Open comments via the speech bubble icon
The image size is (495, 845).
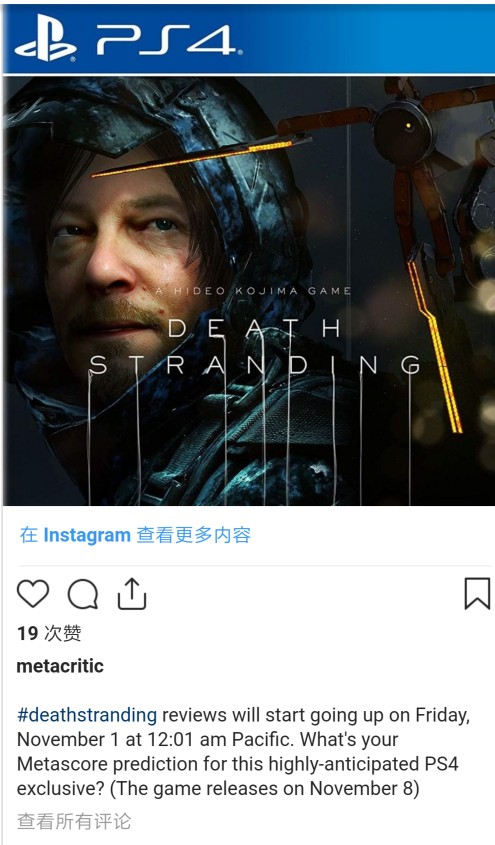pos(83,594)
